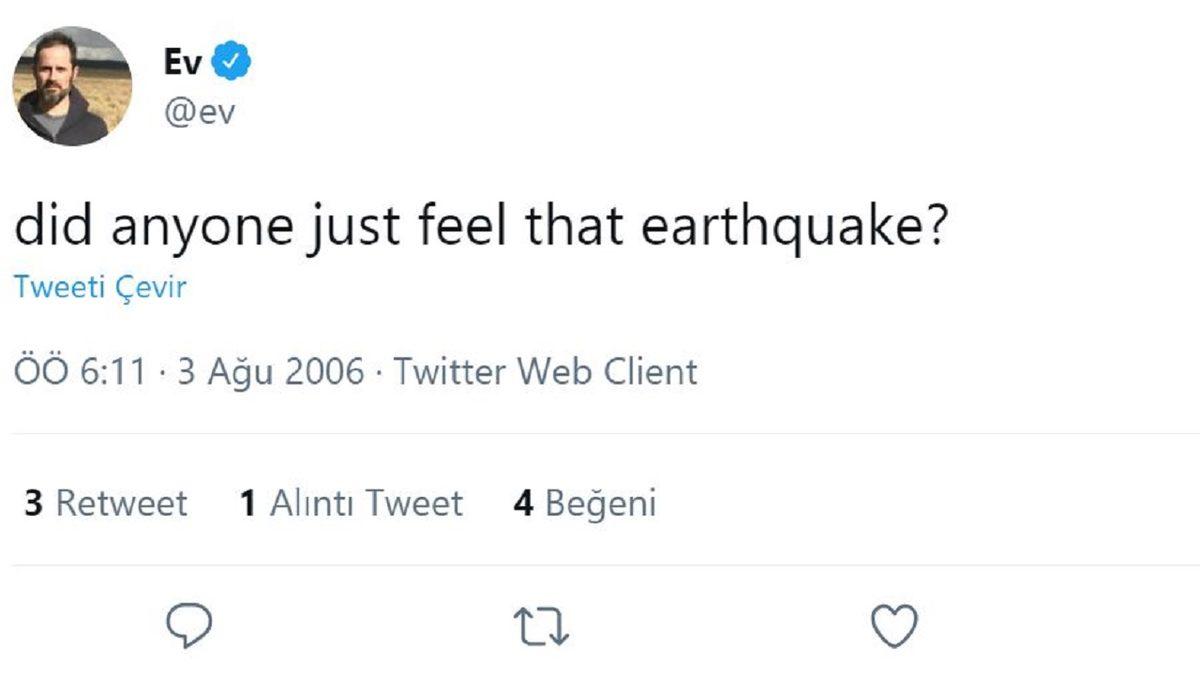Click the reply speech-bubble icon
Screen dimensions: 1200x675
[x=188, y=627]
